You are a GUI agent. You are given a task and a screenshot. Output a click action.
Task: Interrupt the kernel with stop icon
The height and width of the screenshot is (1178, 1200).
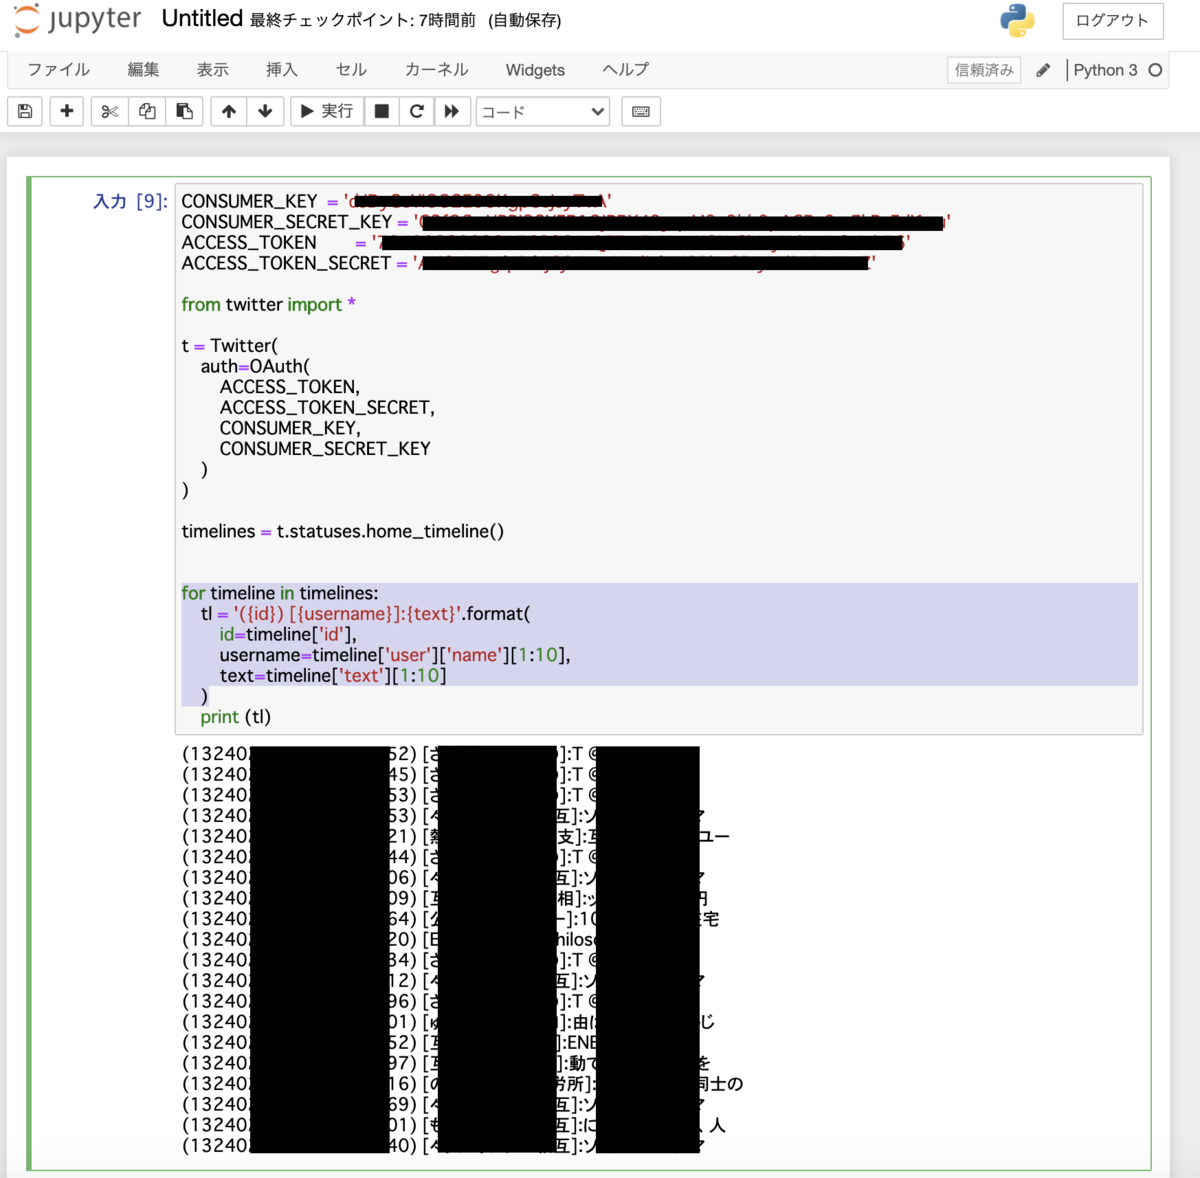coord(381,111)
